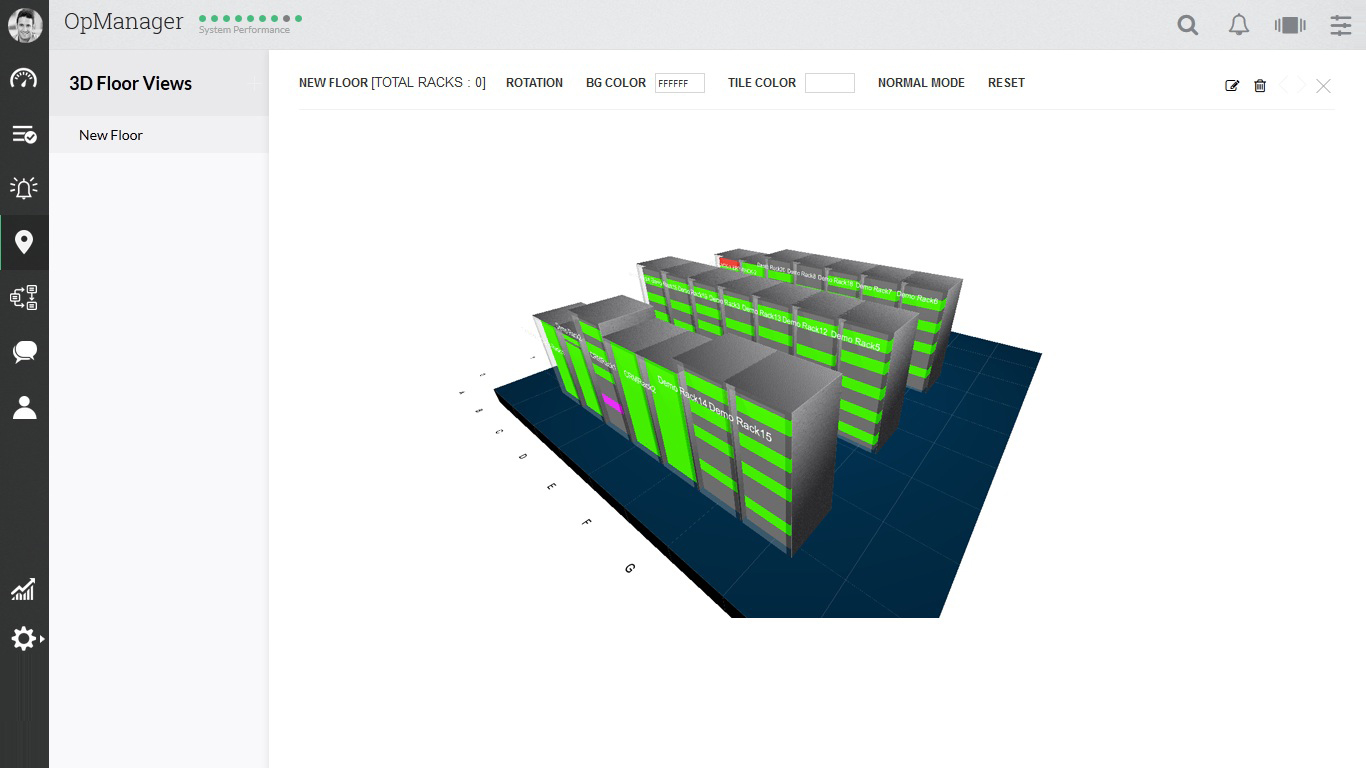Click the System Performance dots indicator
This screenshot has width=1366, height=768.
click(x=250, y=18)
